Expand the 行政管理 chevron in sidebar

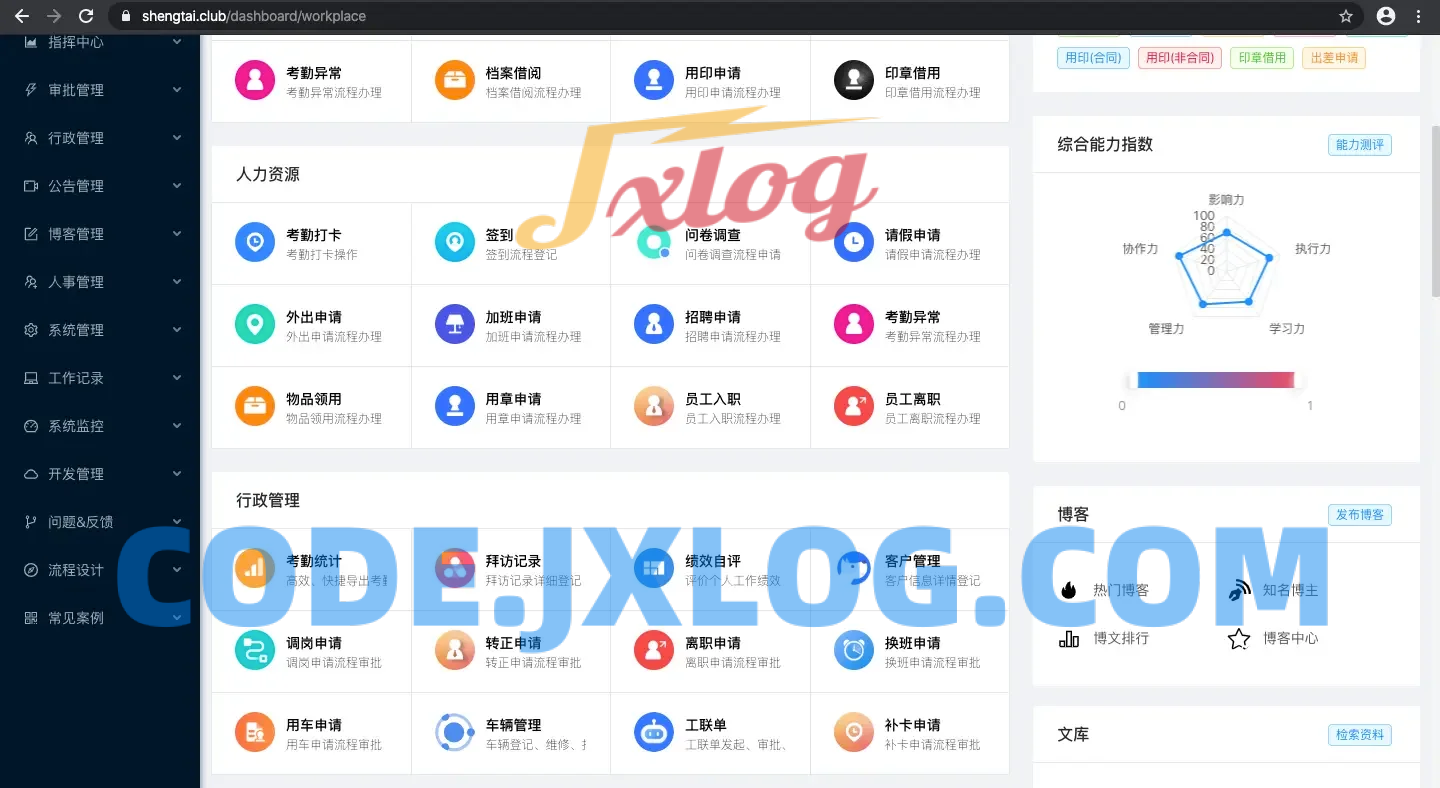(177, 138)
